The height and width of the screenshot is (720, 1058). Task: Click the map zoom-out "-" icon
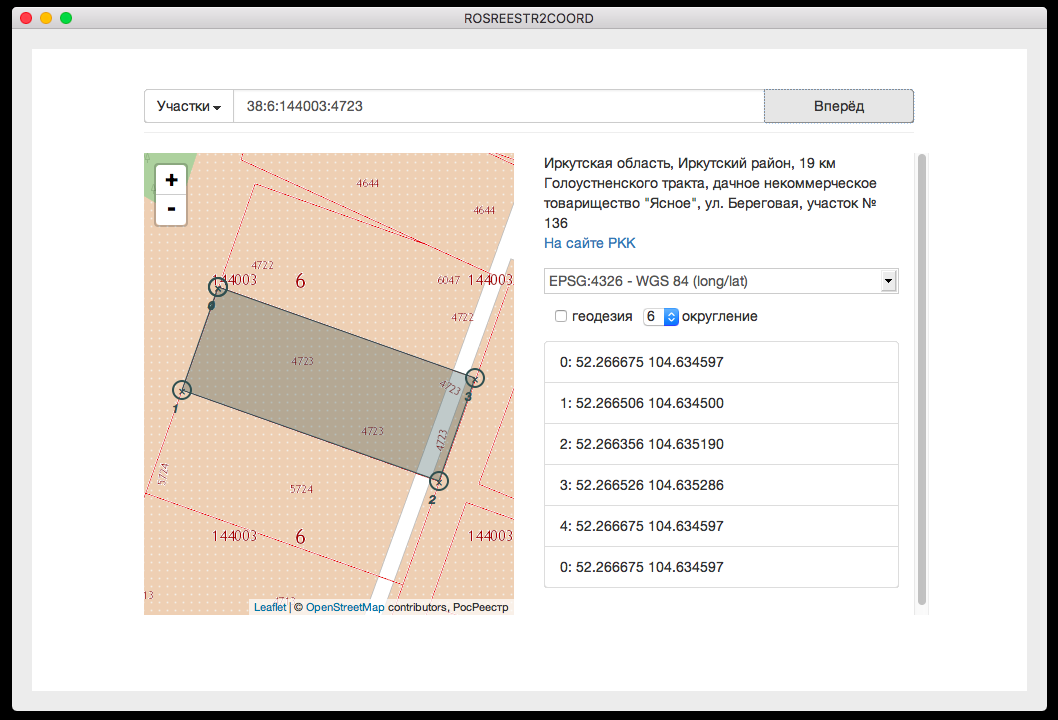(x=170, y=209)
